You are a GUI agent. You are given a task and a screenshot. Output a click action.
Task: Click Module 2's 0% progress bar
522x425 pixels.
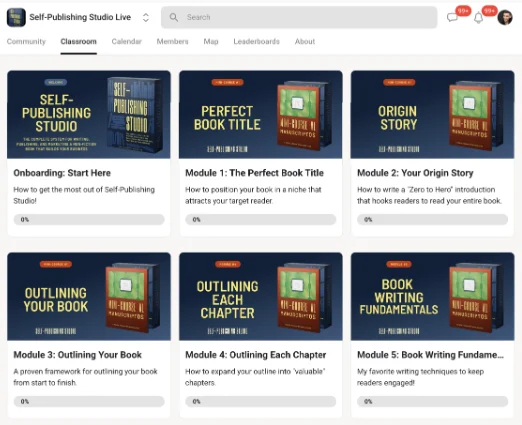click(x=432, y=220)
